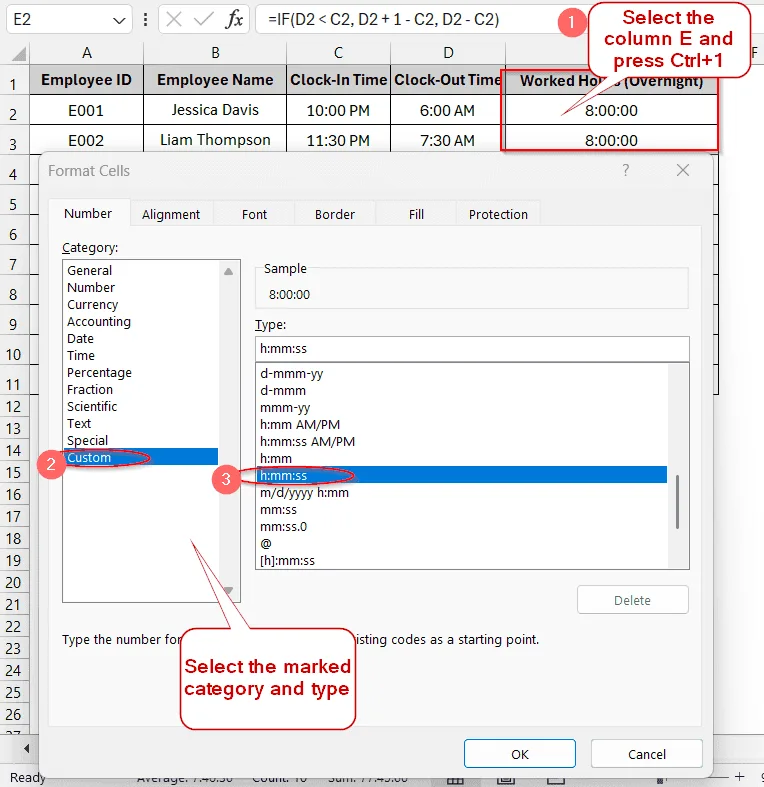Select Accounting category
Viewport: 764px width, 787px height.
pyautogui.click(x=141, y=321)
